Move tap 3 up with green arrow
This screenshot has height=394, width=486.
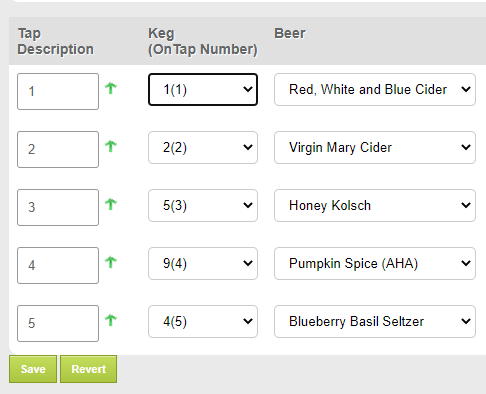coord(111,204)
